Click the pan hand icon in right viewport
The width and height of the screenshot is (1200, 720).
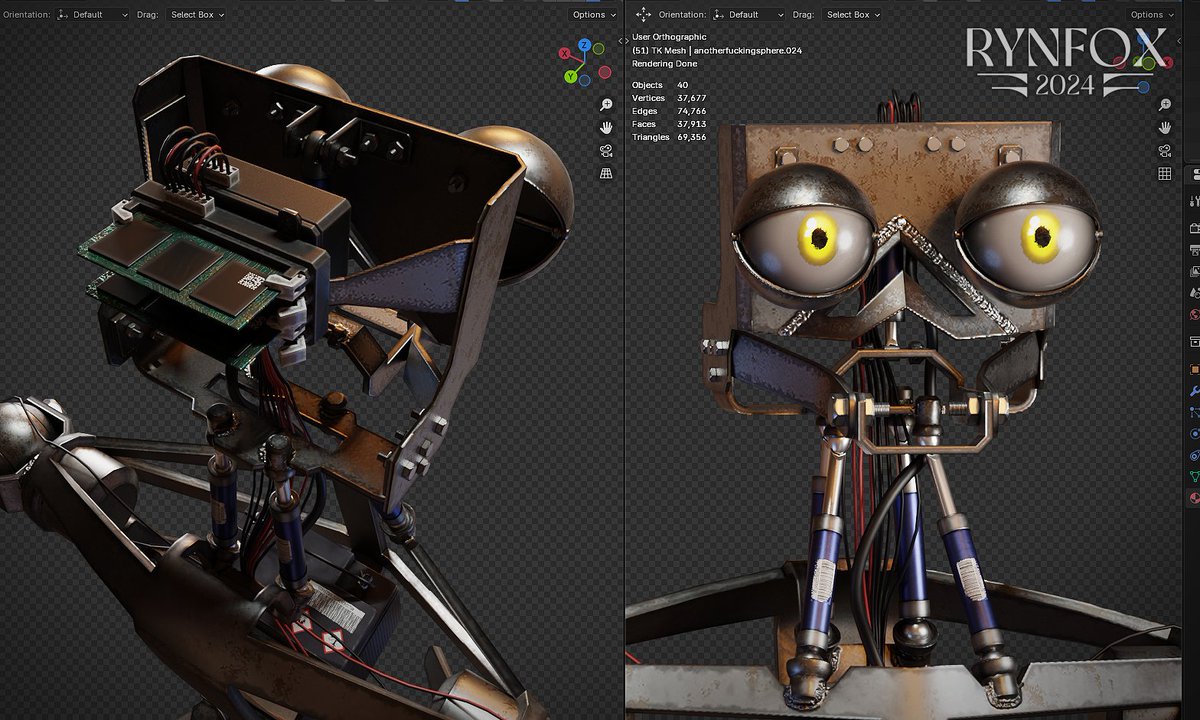click(x=1165, y=128)
